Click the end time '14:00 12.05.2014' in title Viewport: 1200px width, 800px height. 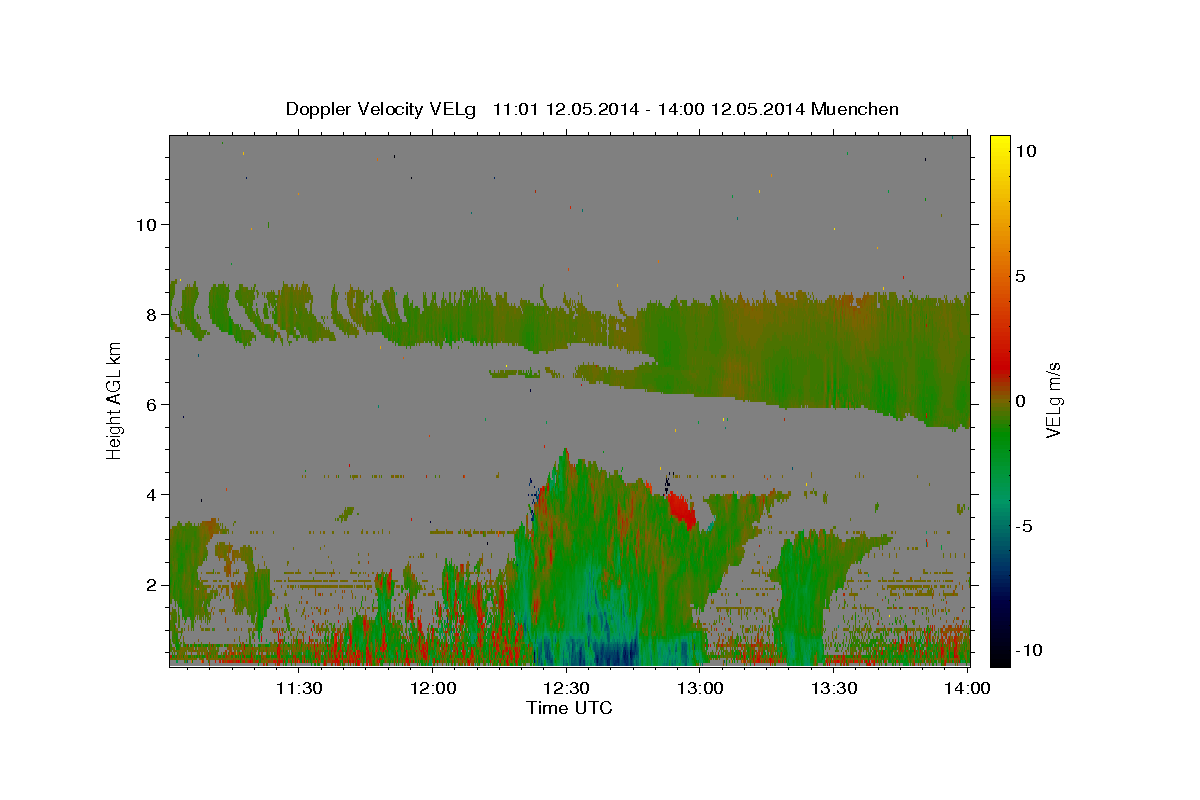[x=733, y=109]
